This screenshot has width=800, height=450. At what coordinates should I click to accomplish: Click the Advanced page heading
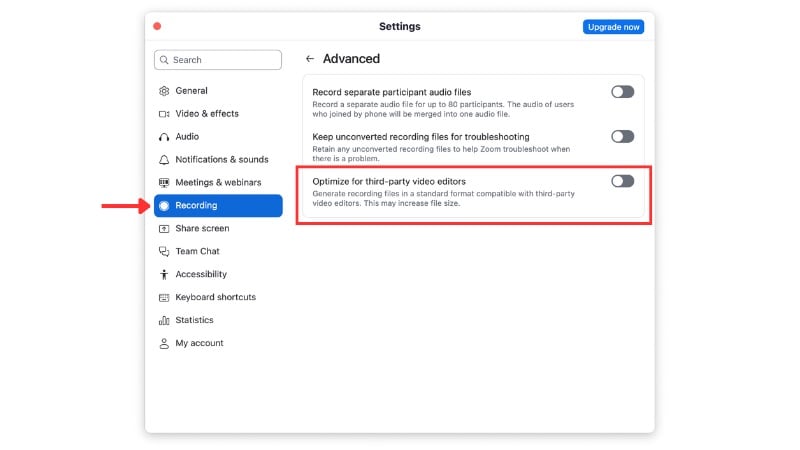point(352,59)
